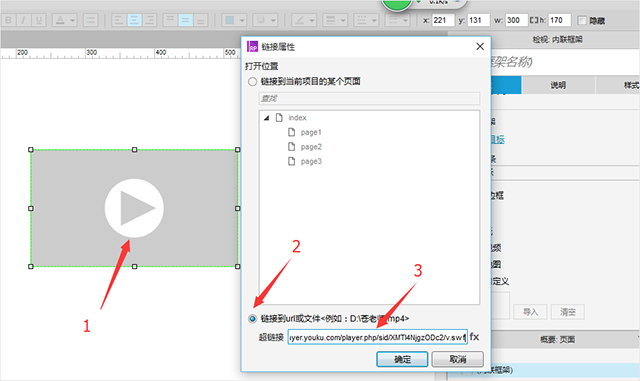
Task: Toggle underline text formatting
Action: tap(39, 20)
